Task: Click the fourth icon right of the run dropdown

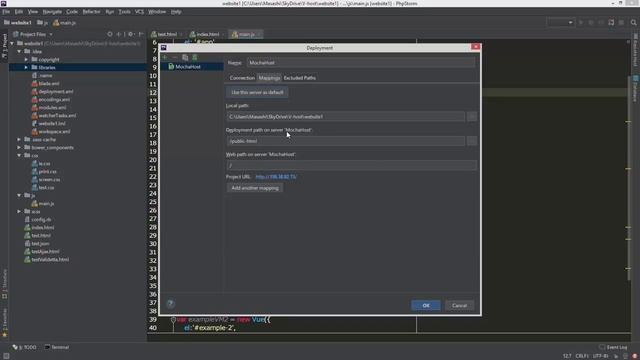Action: click(x=611, y=22)
